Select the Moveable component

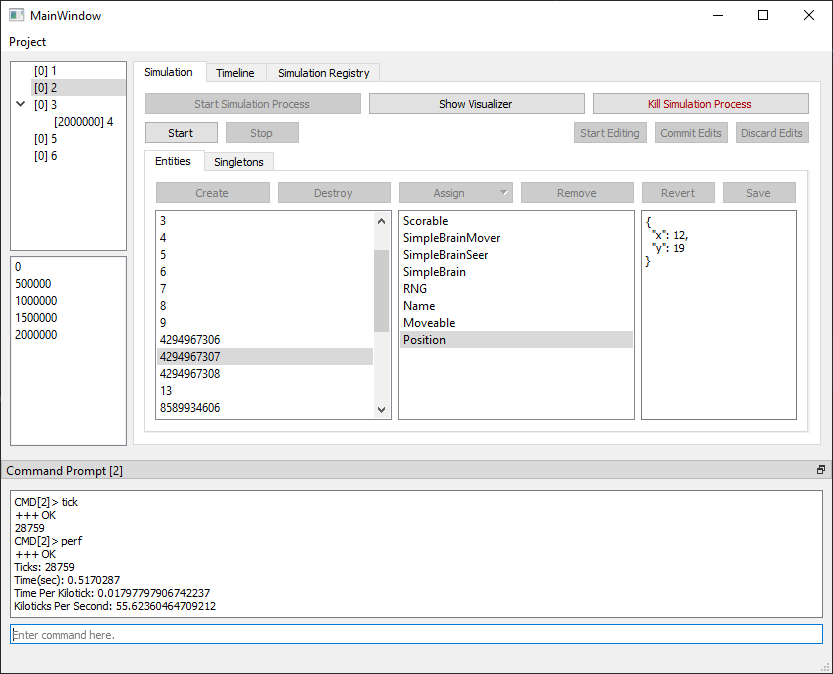tap(516, 322)
